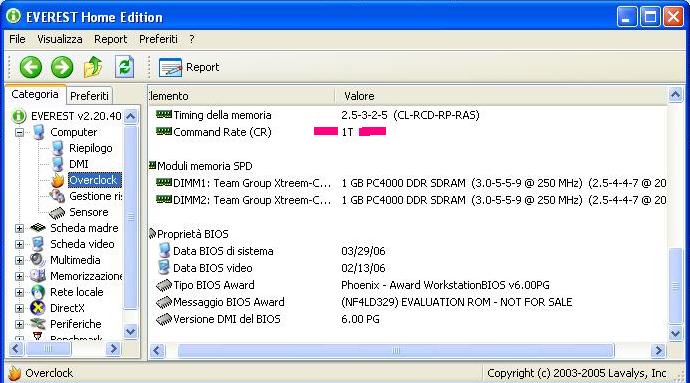Click the Multimedia speaker icon
This screenshot has width=690, height=383.
coord(38,260)
